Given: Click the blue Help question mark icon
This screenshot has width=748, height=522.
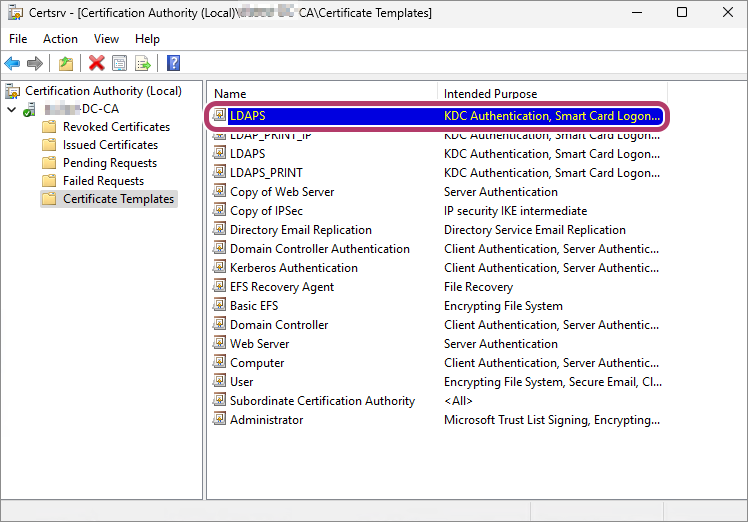Looking at the screenshot, I should tap(173, 63).
